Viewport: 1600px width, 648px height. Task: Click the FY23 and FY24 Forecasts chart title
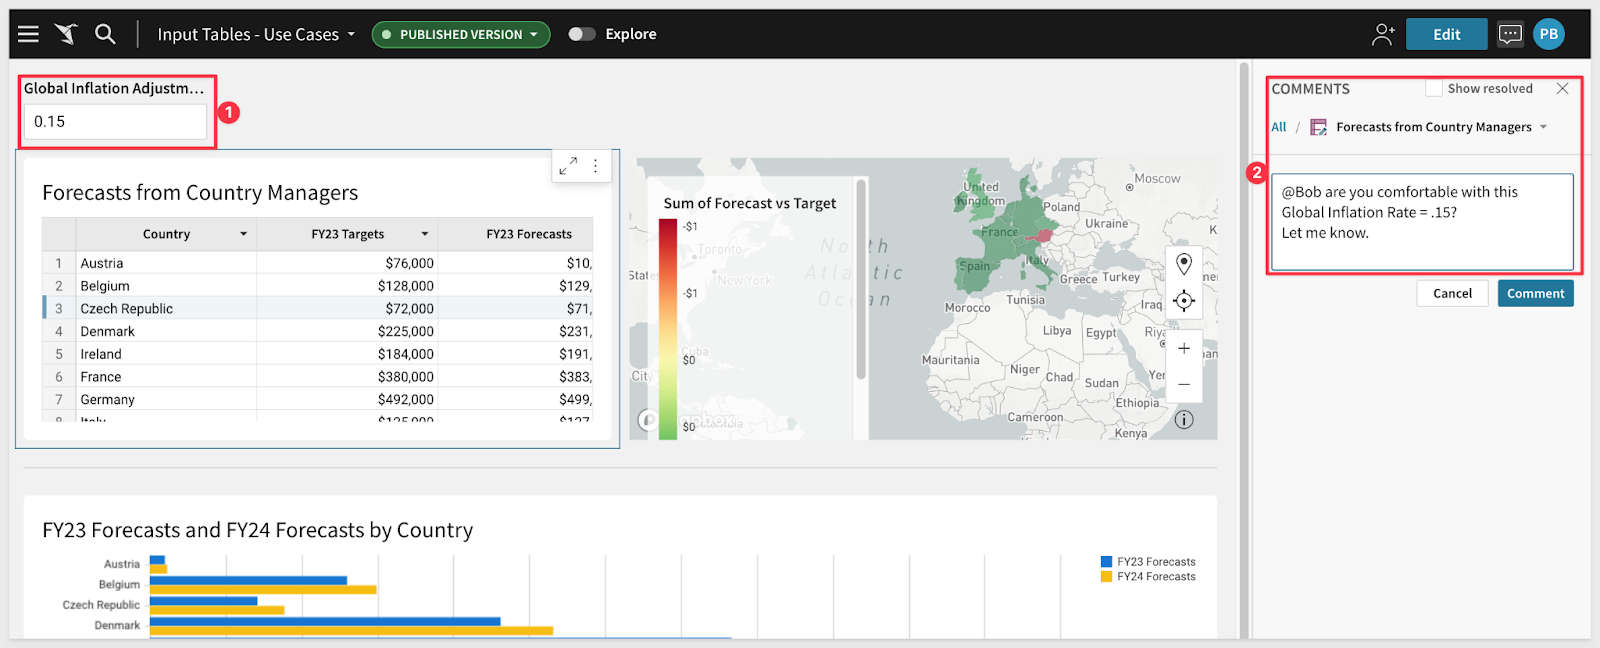pos(258,530)
